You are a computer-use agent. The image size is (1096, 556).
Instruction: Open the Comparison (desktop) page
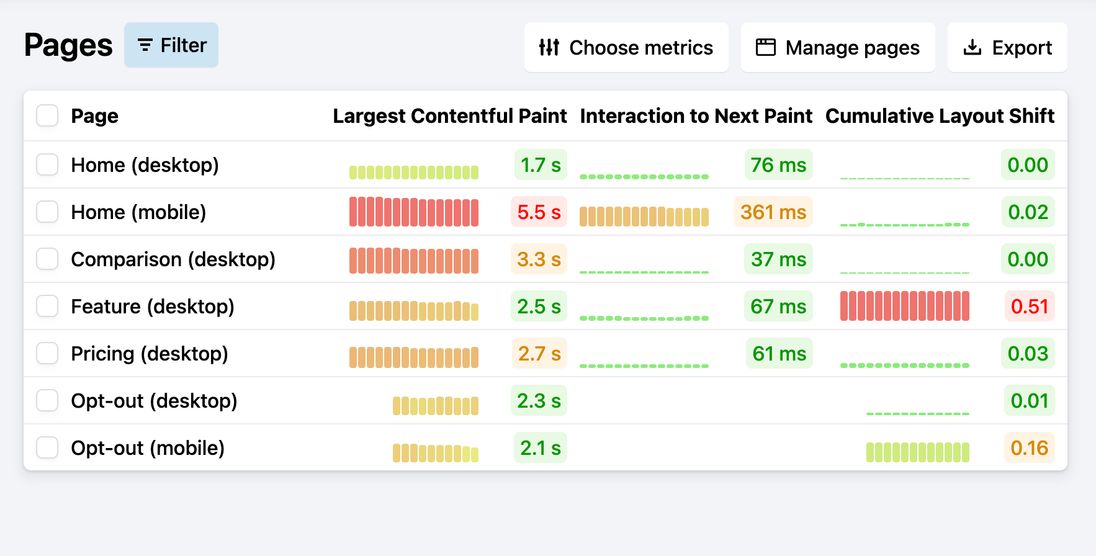[173, 259]
